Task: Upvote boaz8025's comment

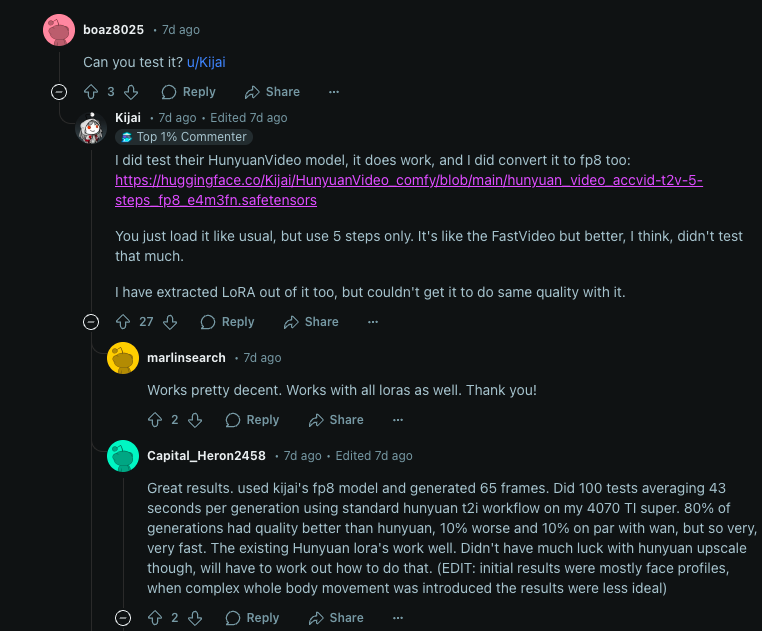Action: tap(91, 92)
